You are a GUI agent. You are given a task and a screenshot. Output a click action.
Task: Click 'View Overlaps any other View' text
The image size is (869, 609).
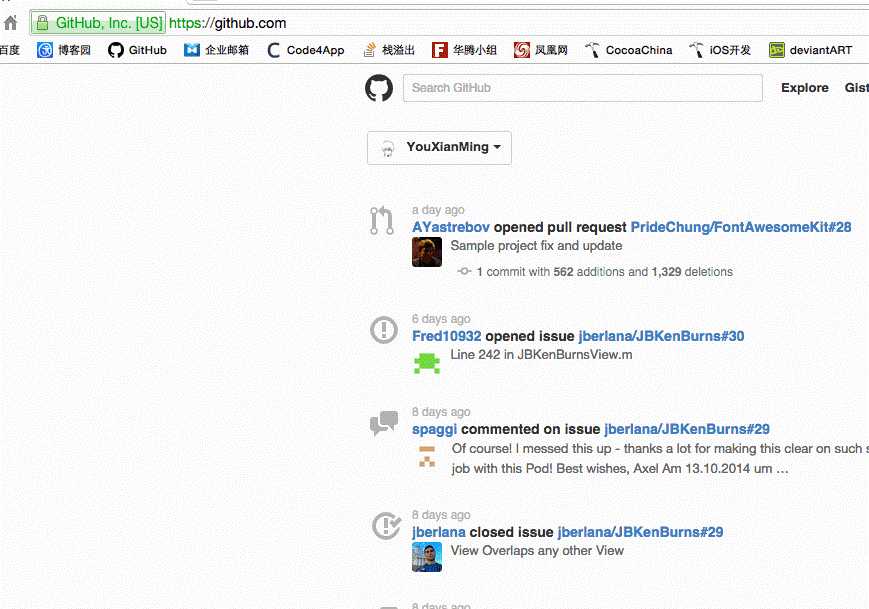537,551
